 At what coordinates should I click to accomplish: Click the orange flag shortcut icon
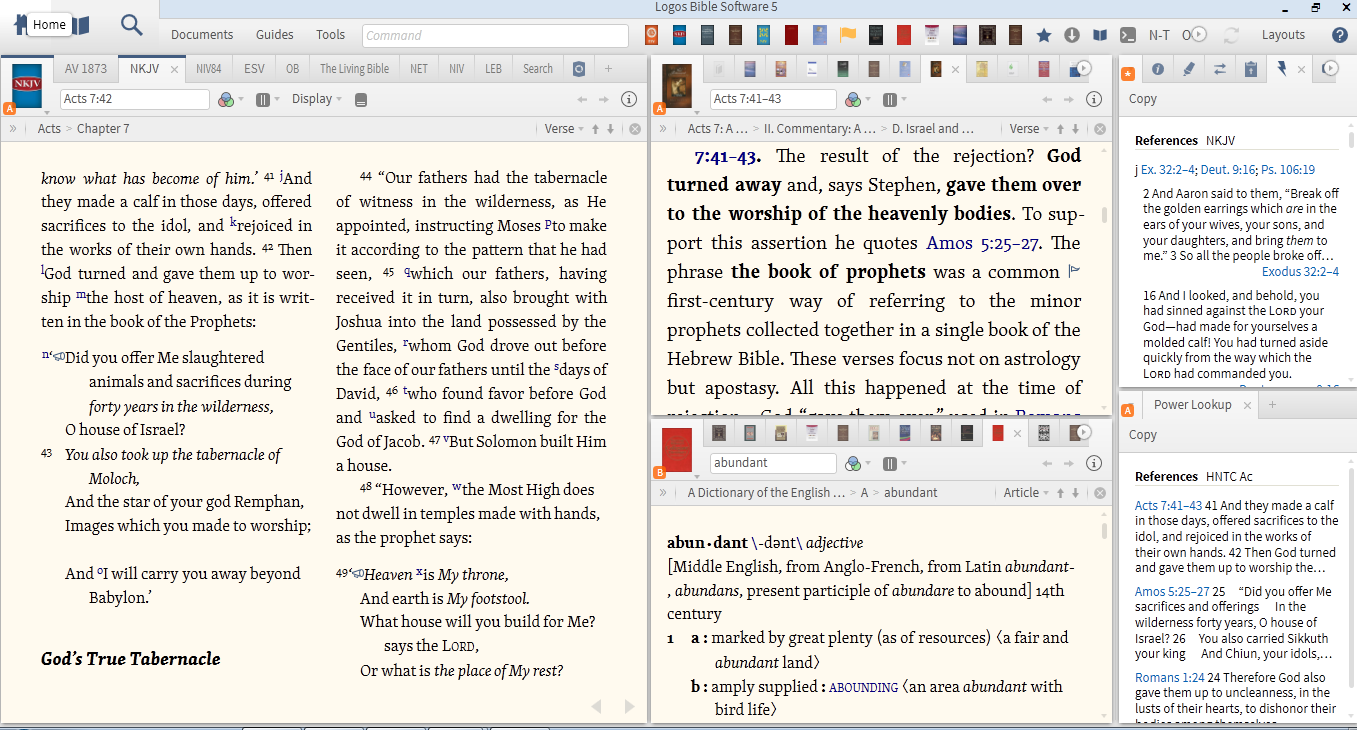click(847, 35)
